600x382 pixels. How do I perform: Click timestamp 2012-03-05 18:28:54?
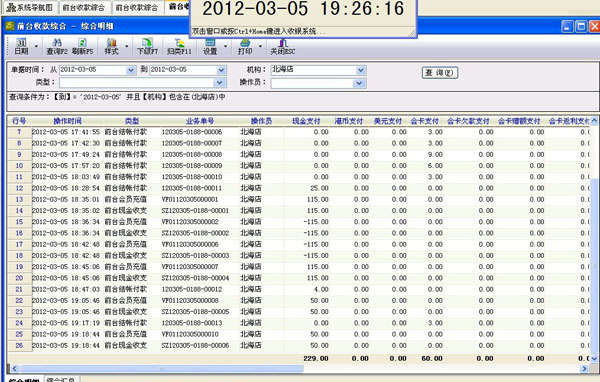click(66, 188)
